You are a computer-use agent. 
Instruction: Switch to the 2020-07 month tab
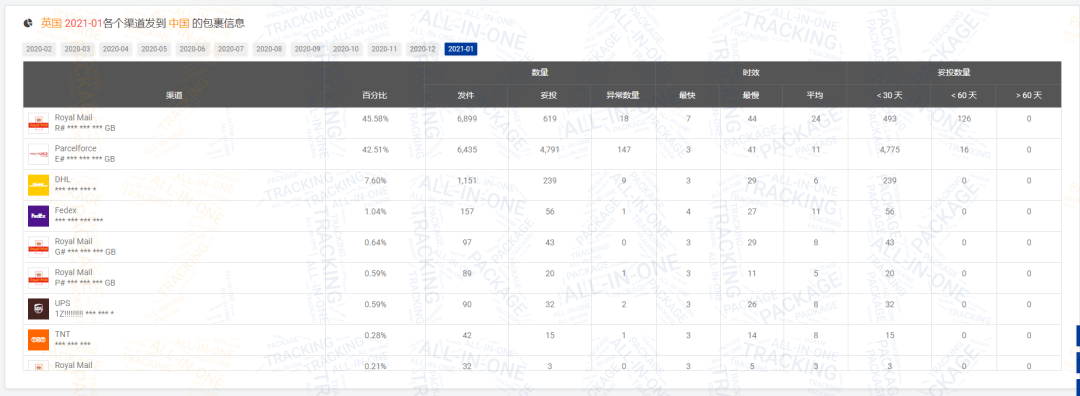[x=231, y=49]
